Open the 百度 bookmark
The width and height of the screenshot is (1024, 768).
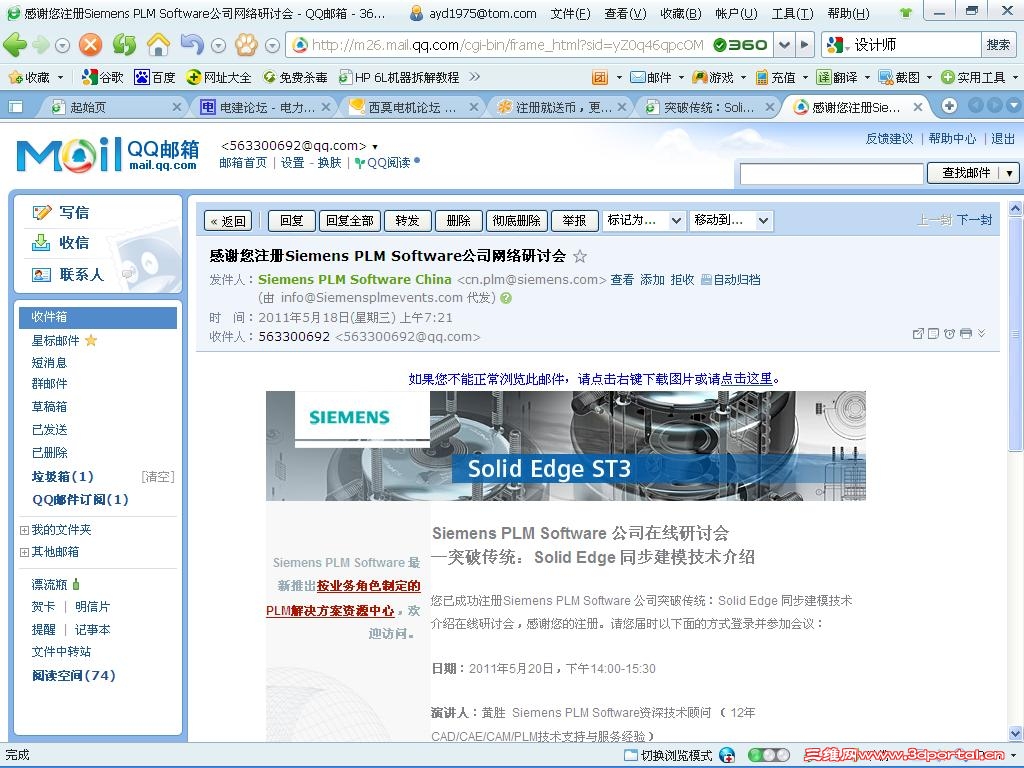click(155, 77)
